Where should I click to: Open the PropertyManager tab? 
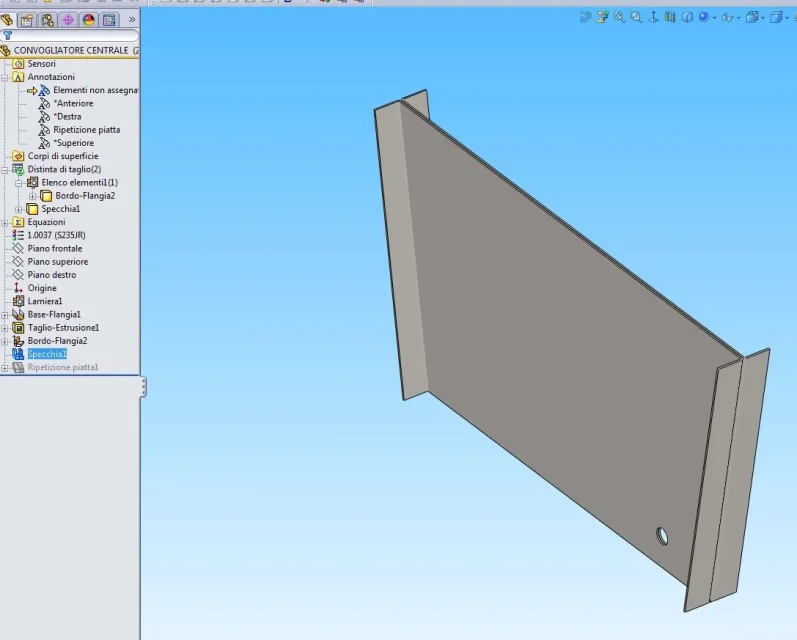(x=27, y=20)
